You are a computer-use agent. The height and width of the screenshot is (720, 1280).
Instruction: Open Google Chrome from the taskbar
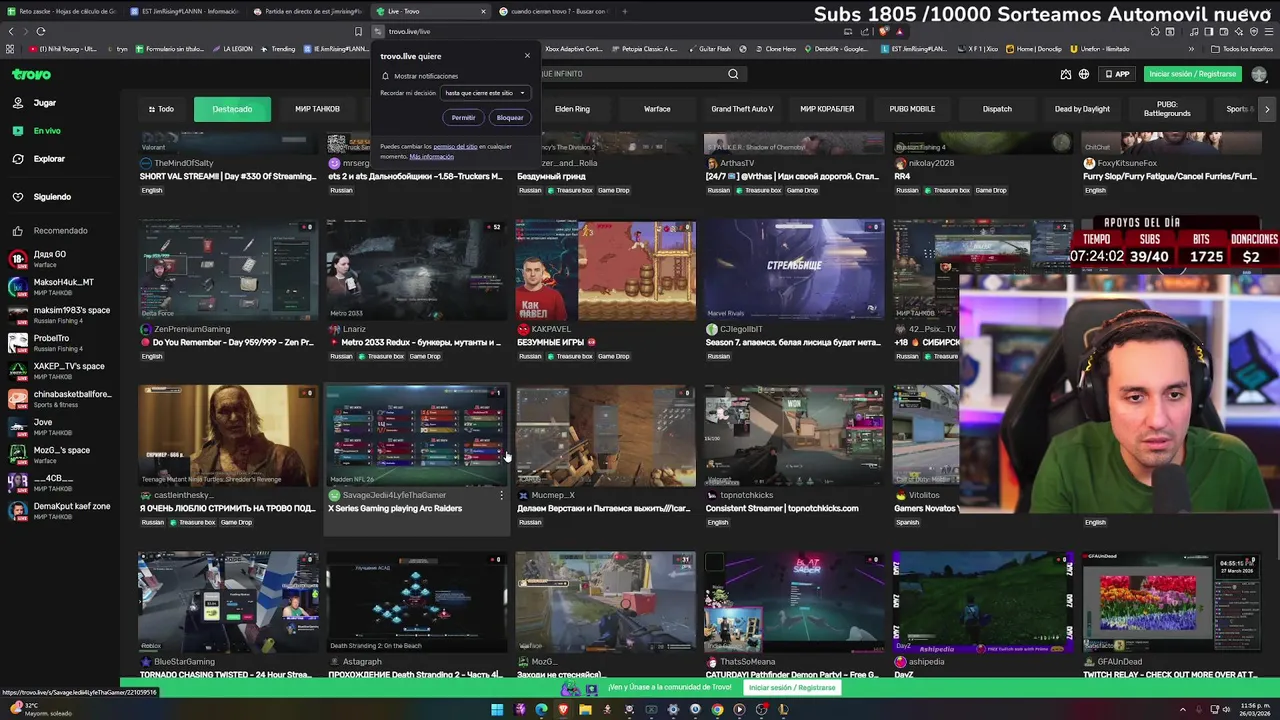(x=717, y=710)
